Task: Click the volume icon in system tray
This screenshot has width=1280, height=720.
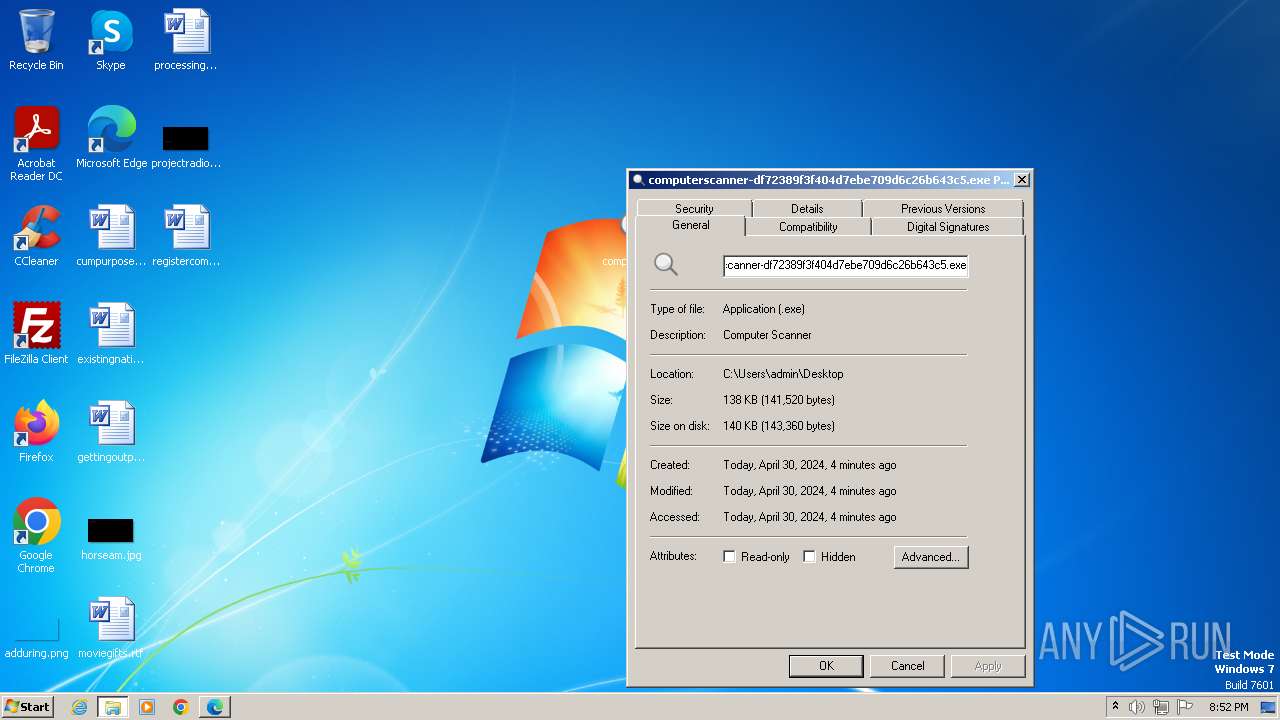Action: click(x=1137, y=707)
